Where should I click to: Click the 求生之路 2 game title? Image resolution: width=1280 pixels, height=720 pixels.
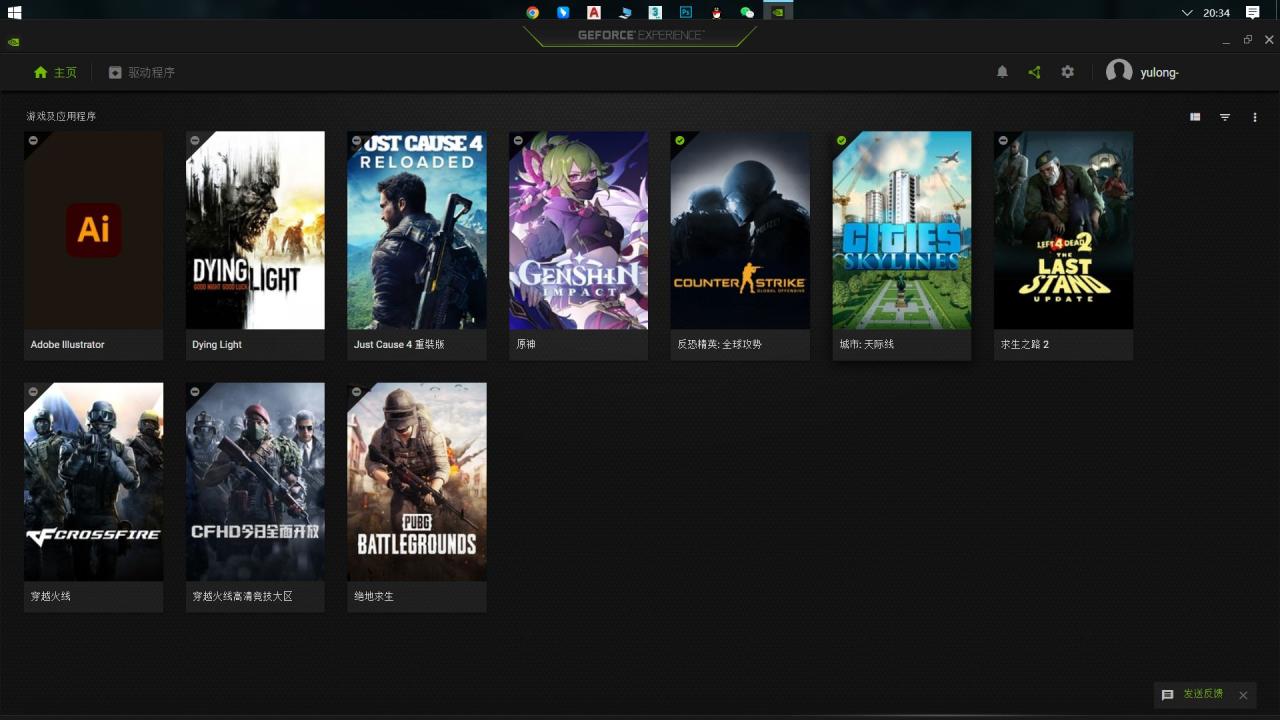click(x=1025, y=344)
